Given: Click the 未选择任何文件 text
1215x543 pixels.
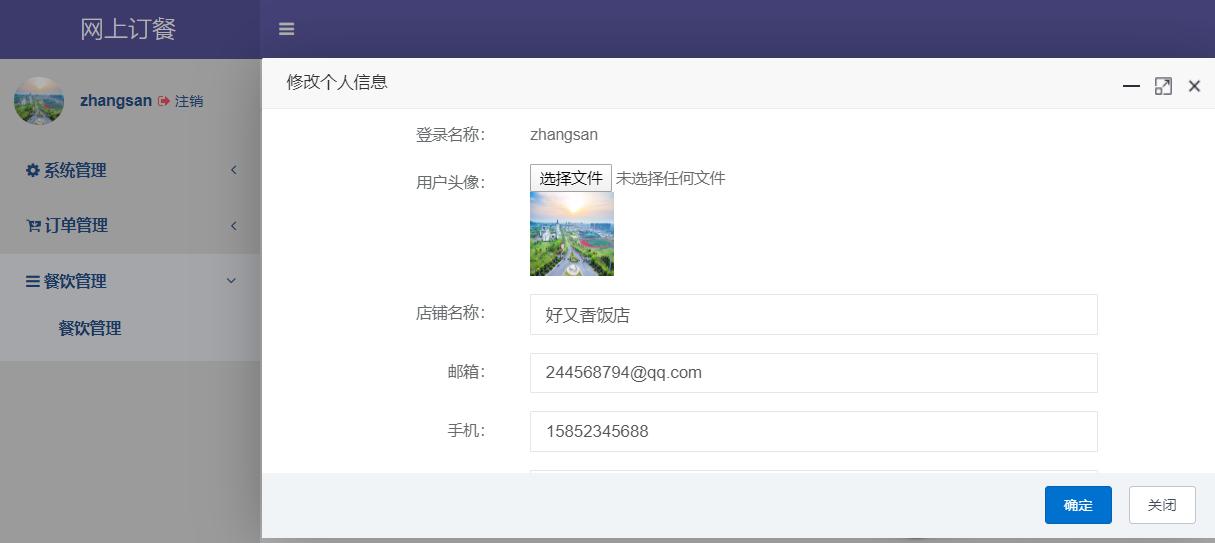Looking at the screenshot, I should pos(670,178).
